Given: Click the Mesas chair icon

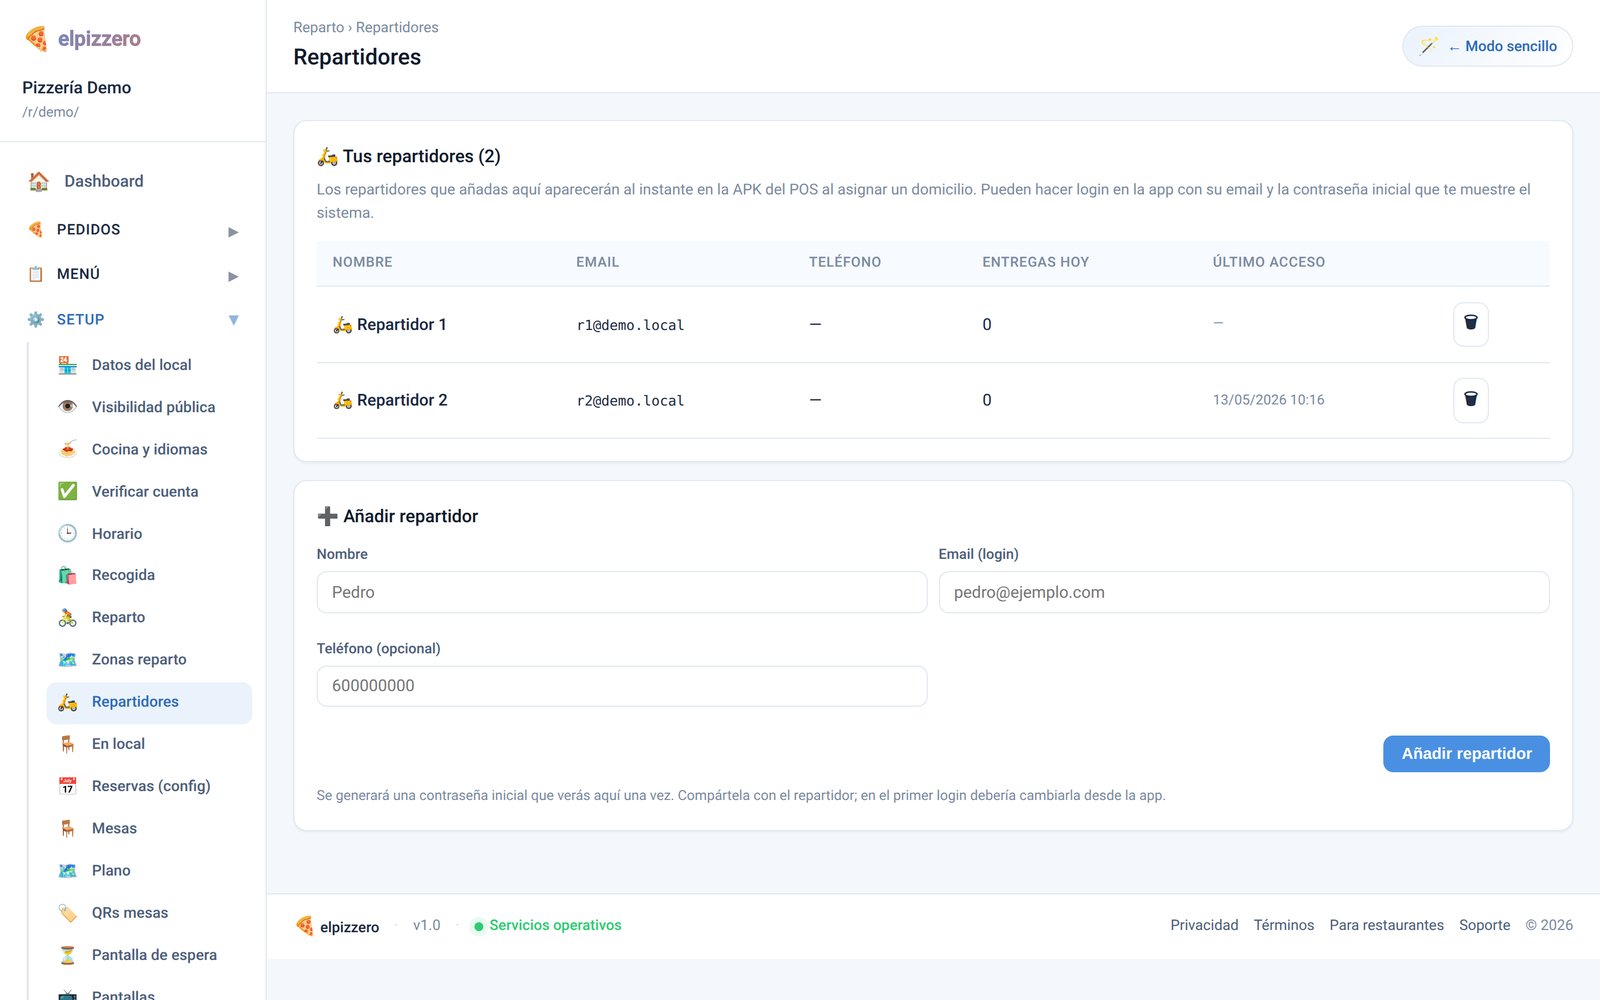Looking at the screenshot, I should tap(67, 828).
